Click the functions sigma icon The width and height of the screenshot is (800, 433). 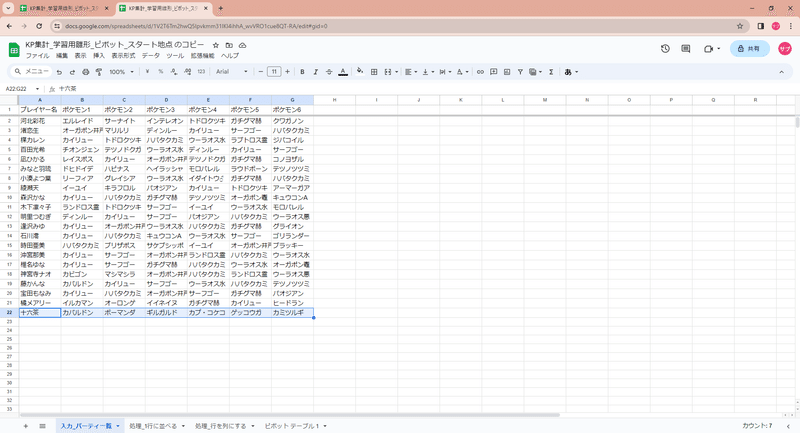pyautogui.click(x=551, y=72)
